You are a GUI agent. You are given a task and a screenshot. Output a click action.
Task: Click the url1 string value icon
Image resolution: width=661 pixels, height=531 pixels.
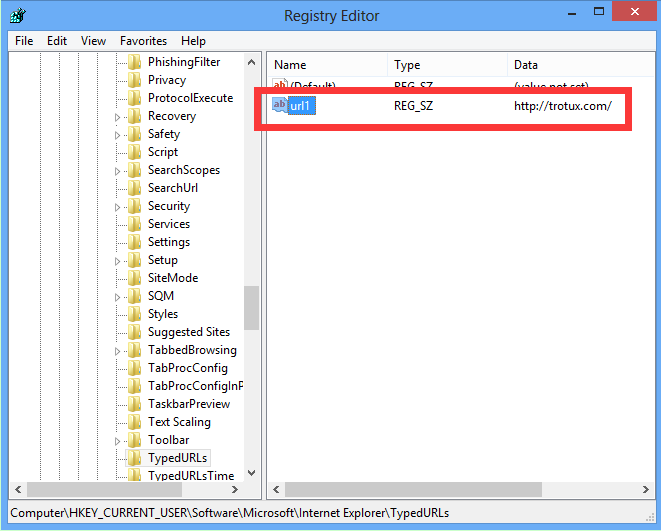pos(279,106)
